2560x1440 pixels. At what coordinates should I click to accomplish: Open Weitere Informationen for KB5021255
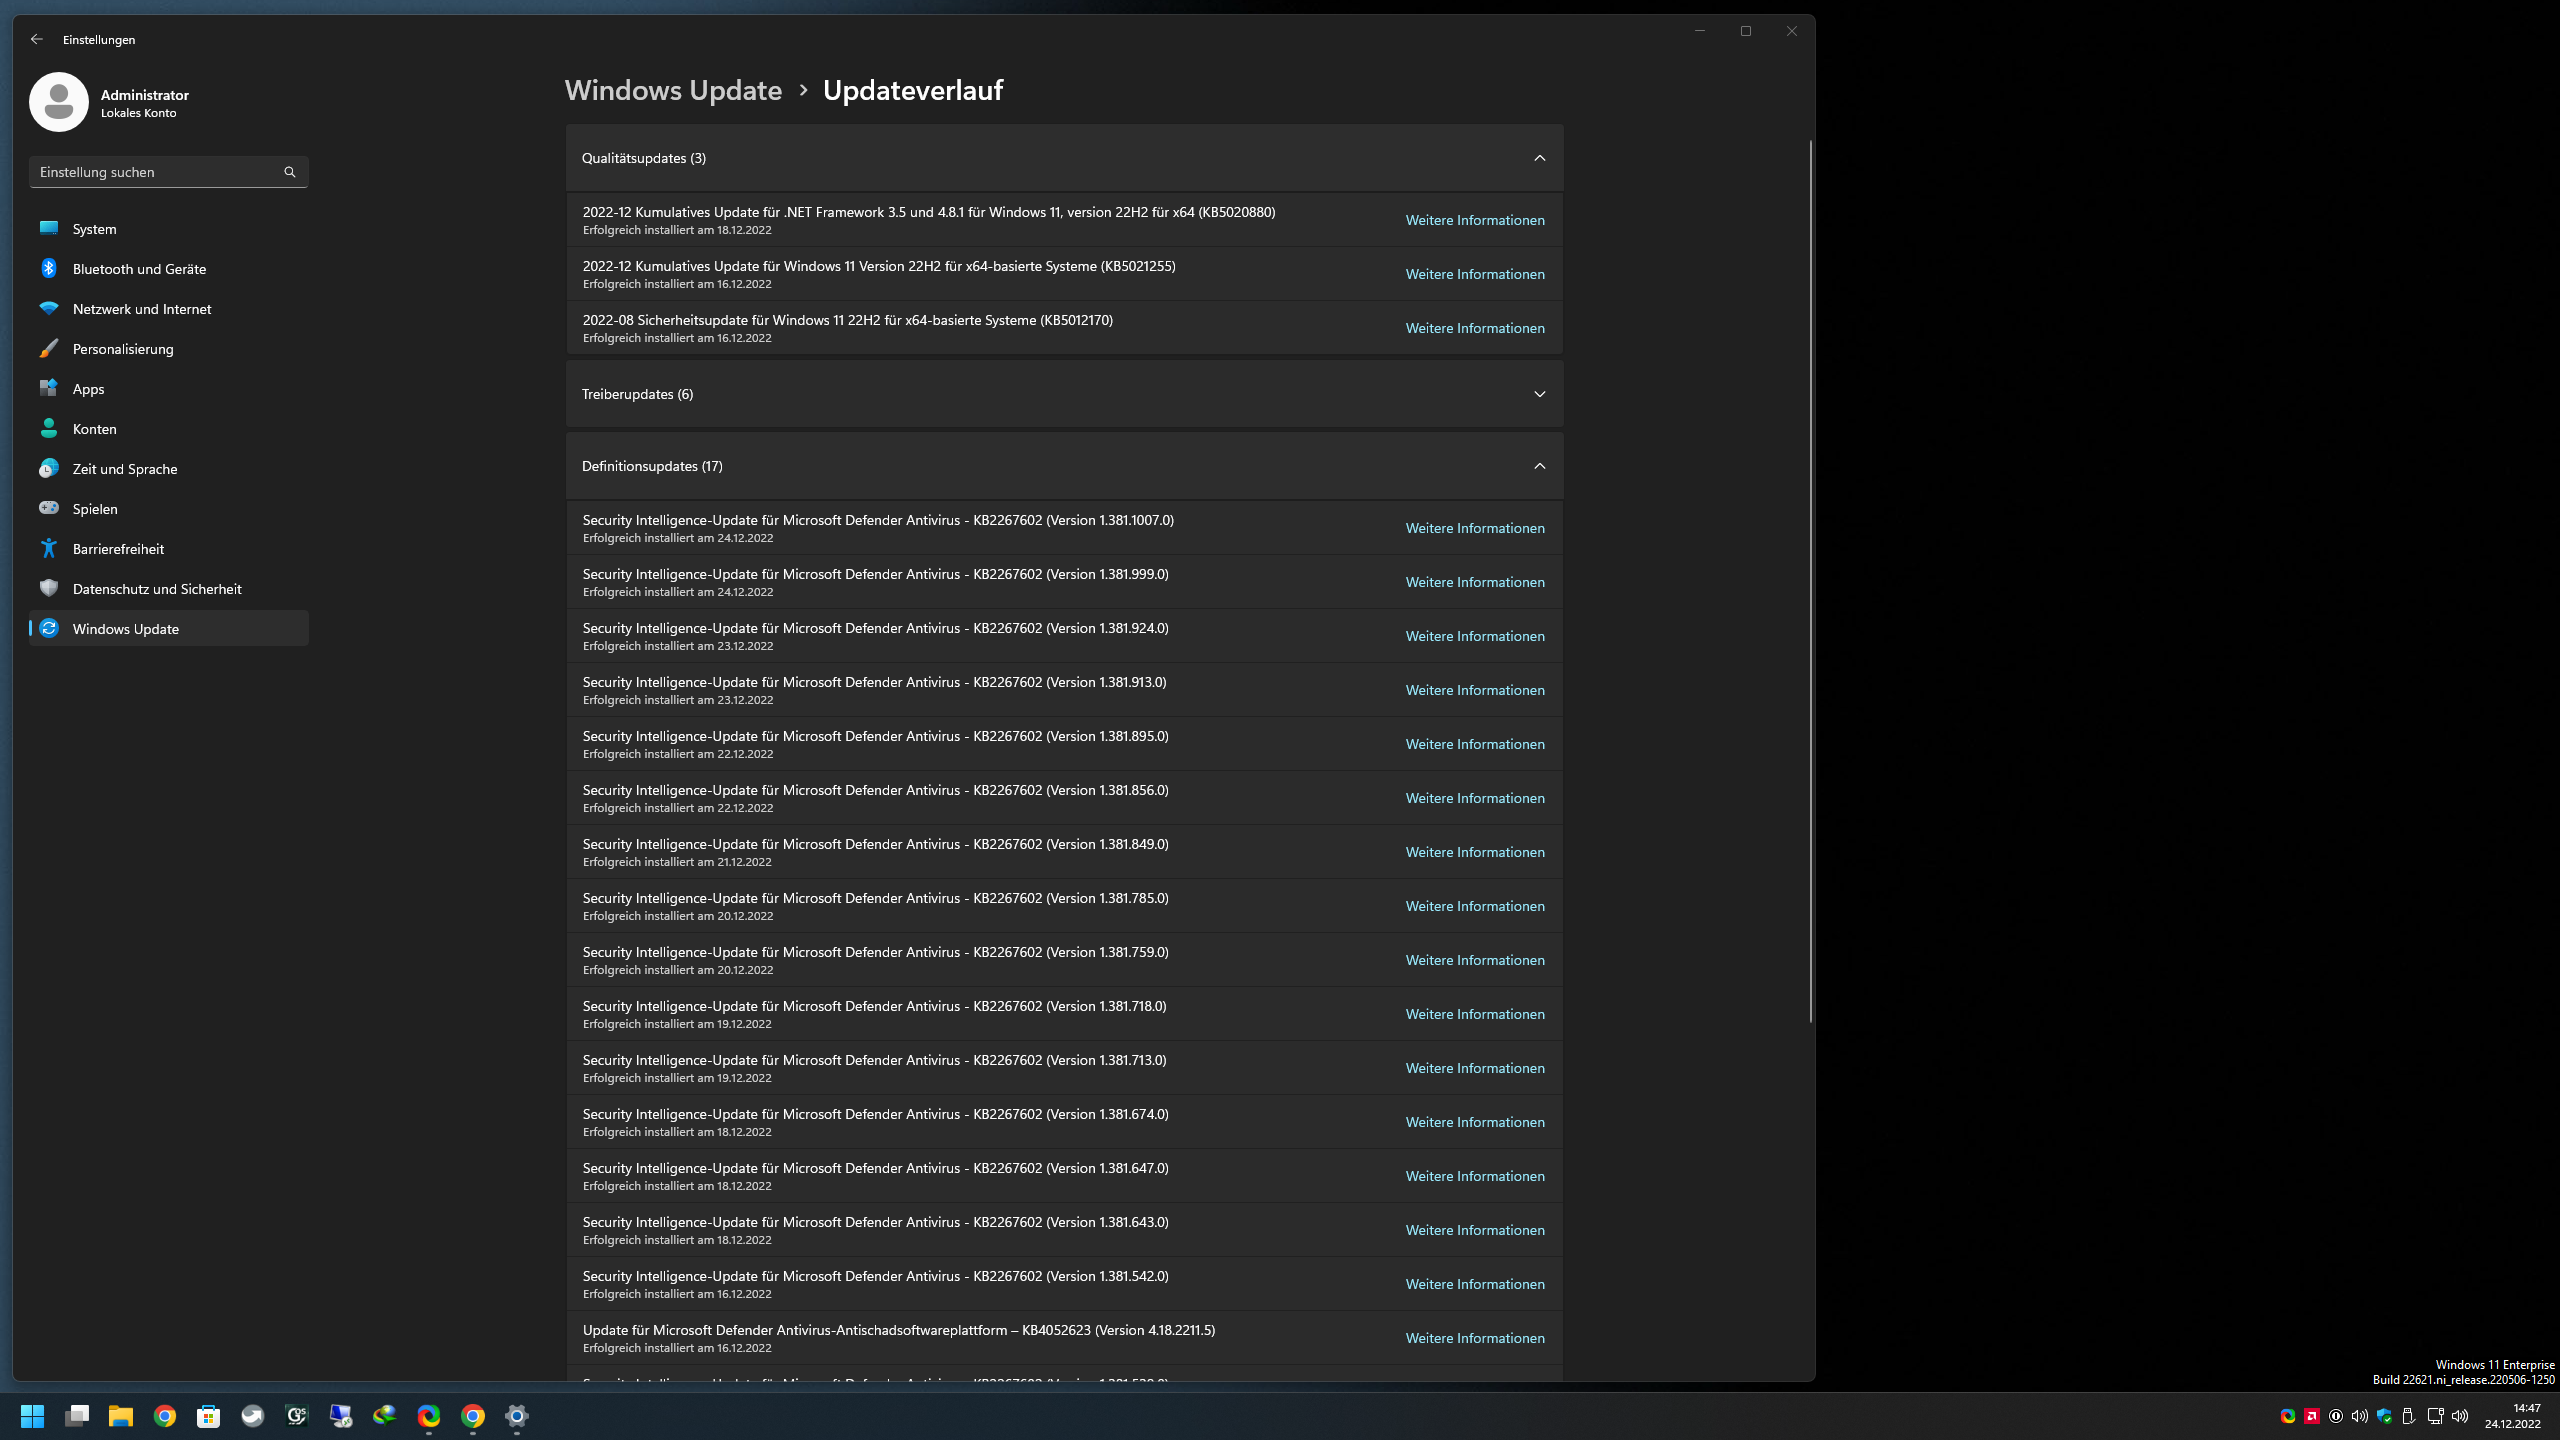pyautogui.click(x=1474, y=274)
